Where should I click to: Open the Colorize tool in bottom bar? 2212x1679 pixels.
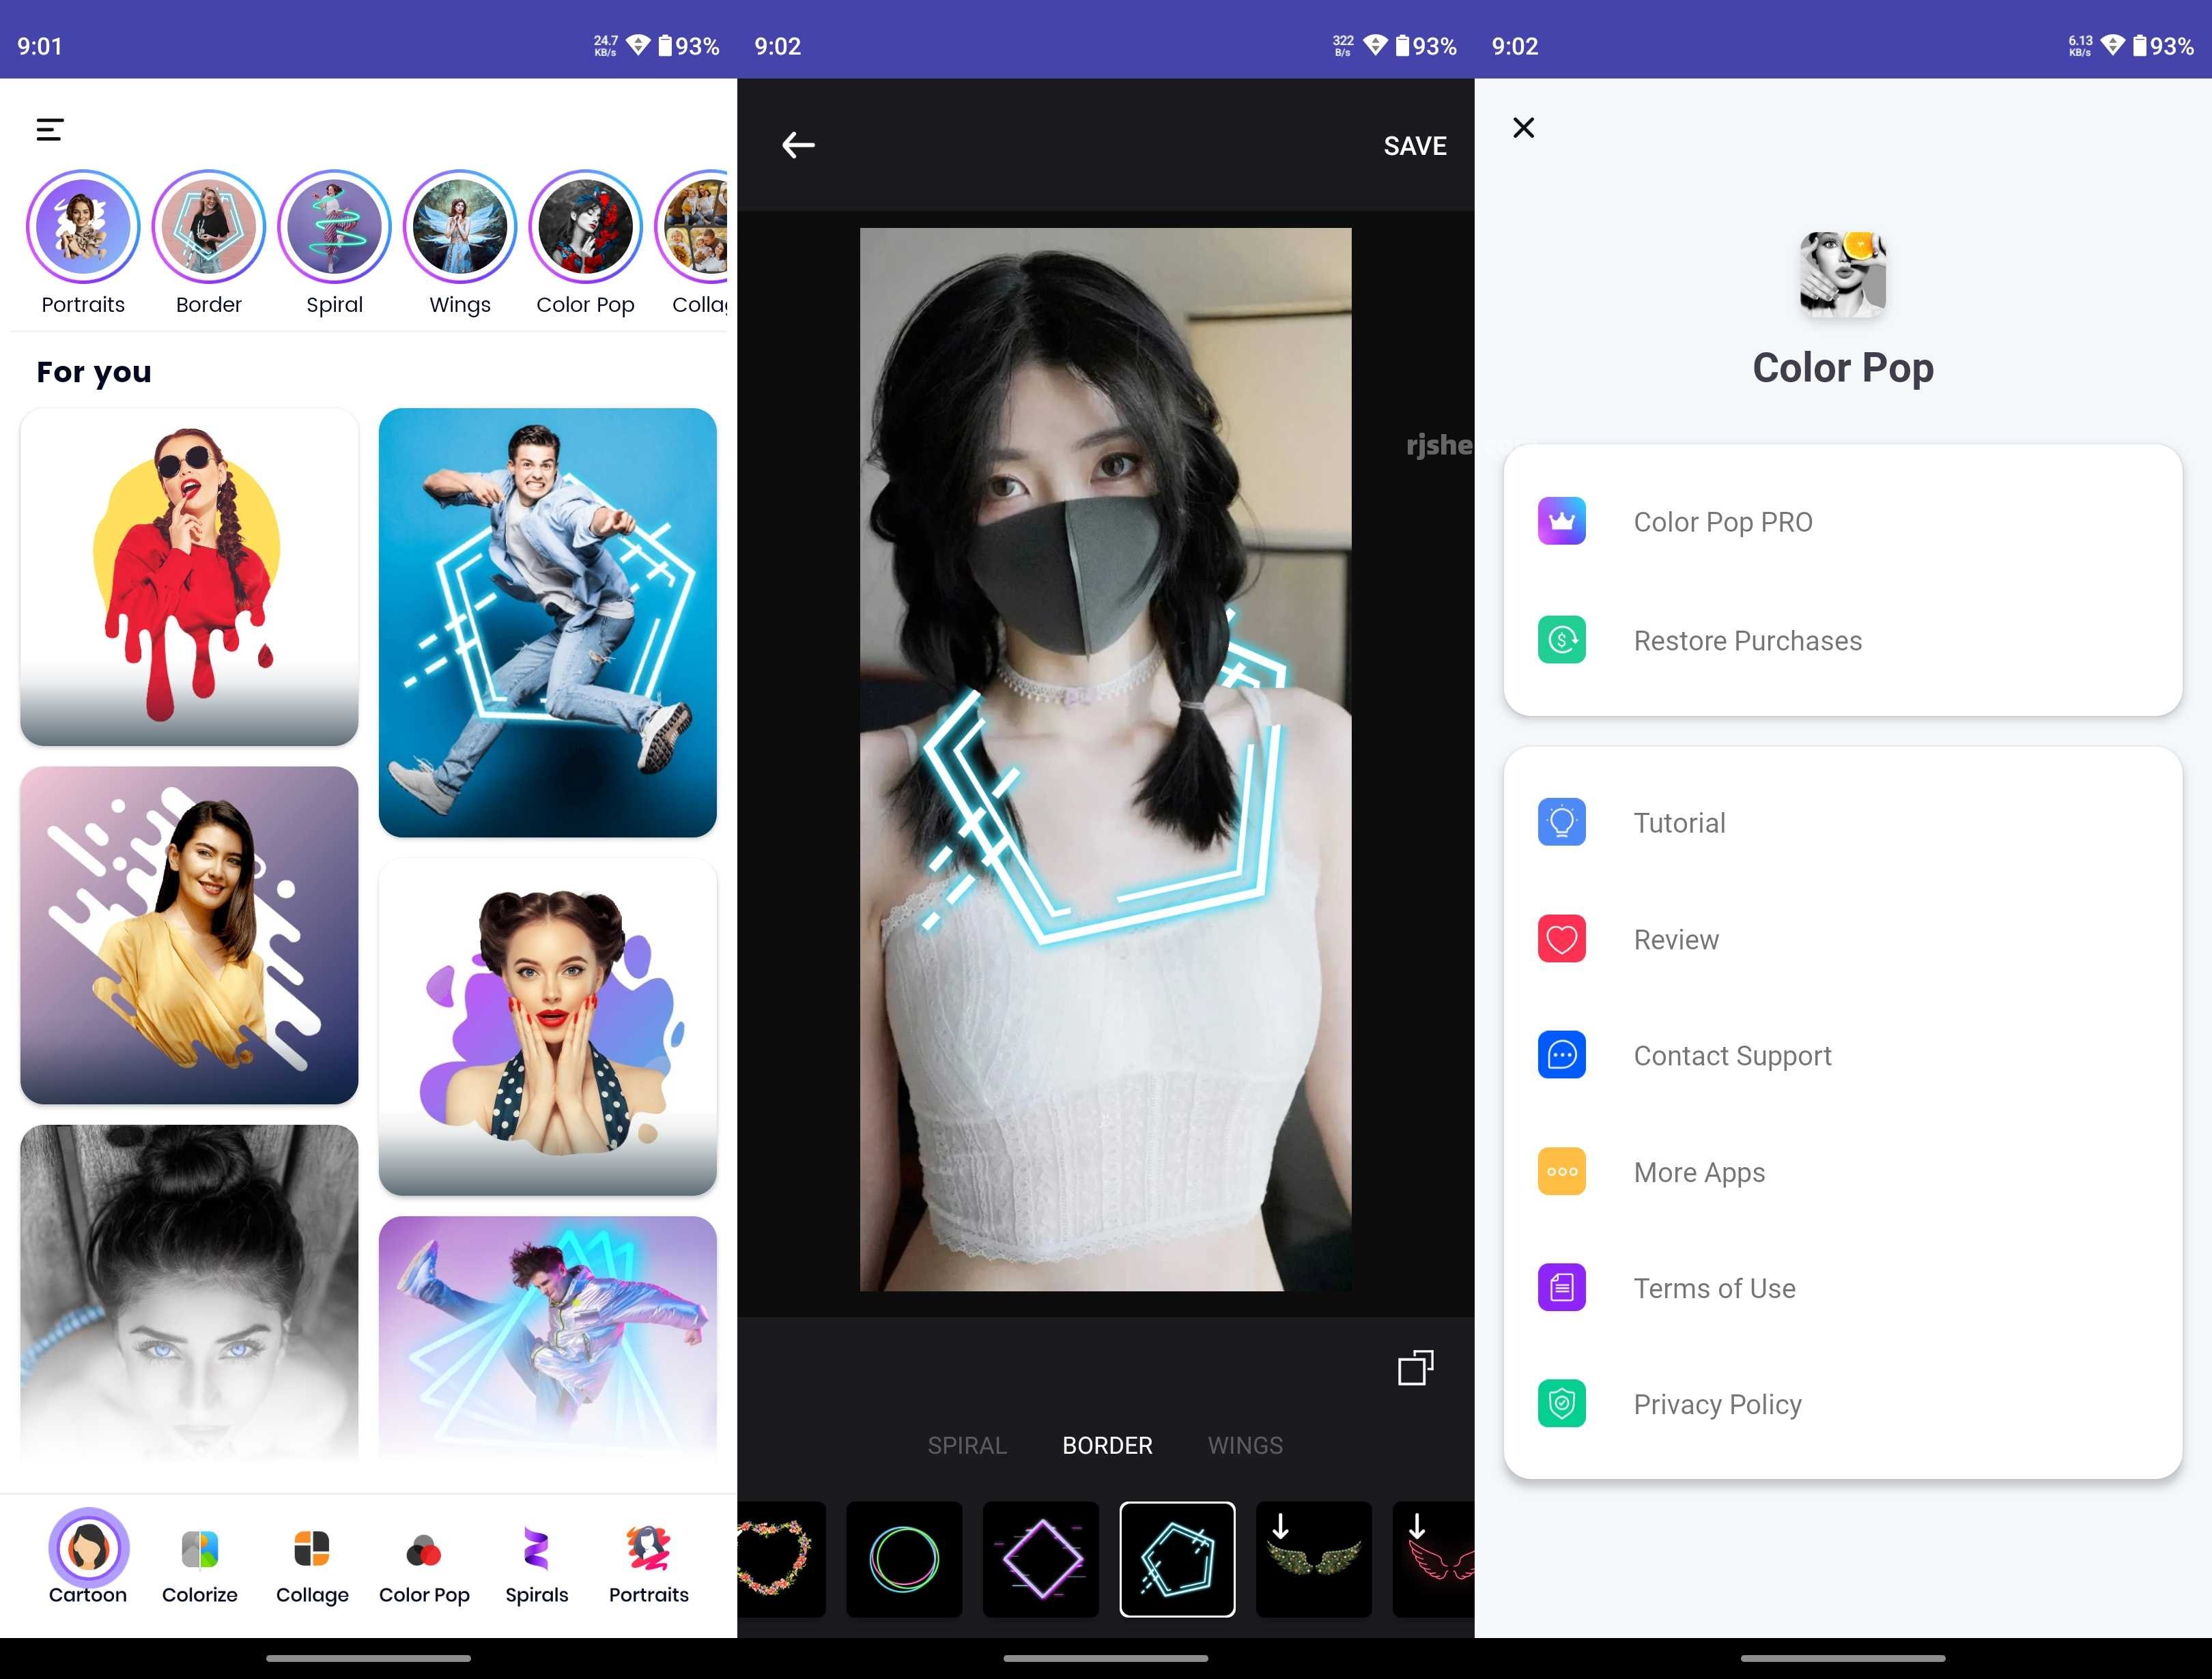(x=200, y=1564)
